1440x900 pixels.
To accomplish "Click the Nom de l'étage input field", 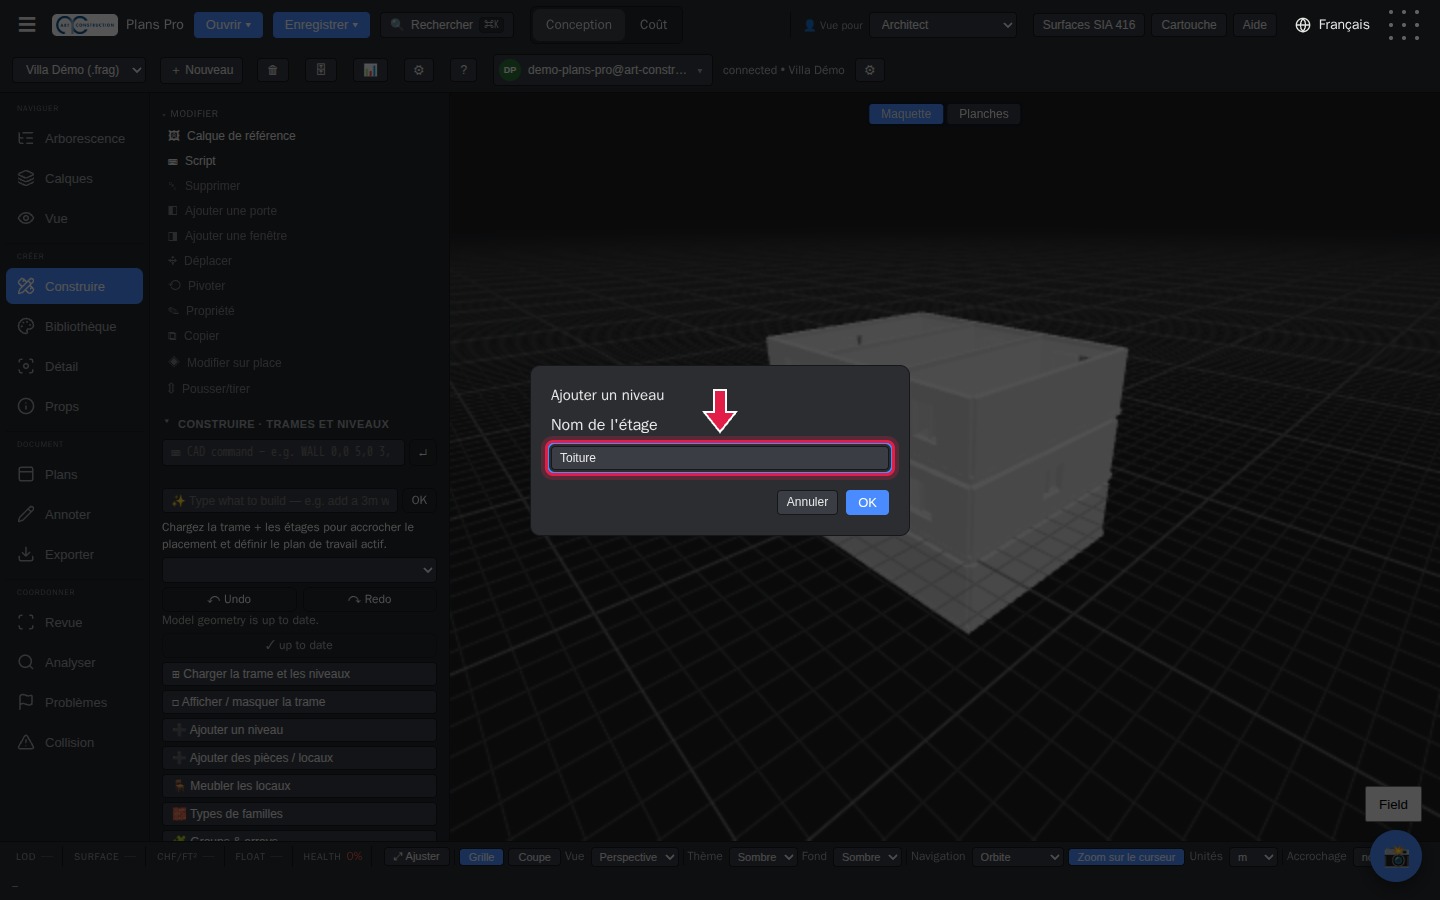I will pos(720,458).
